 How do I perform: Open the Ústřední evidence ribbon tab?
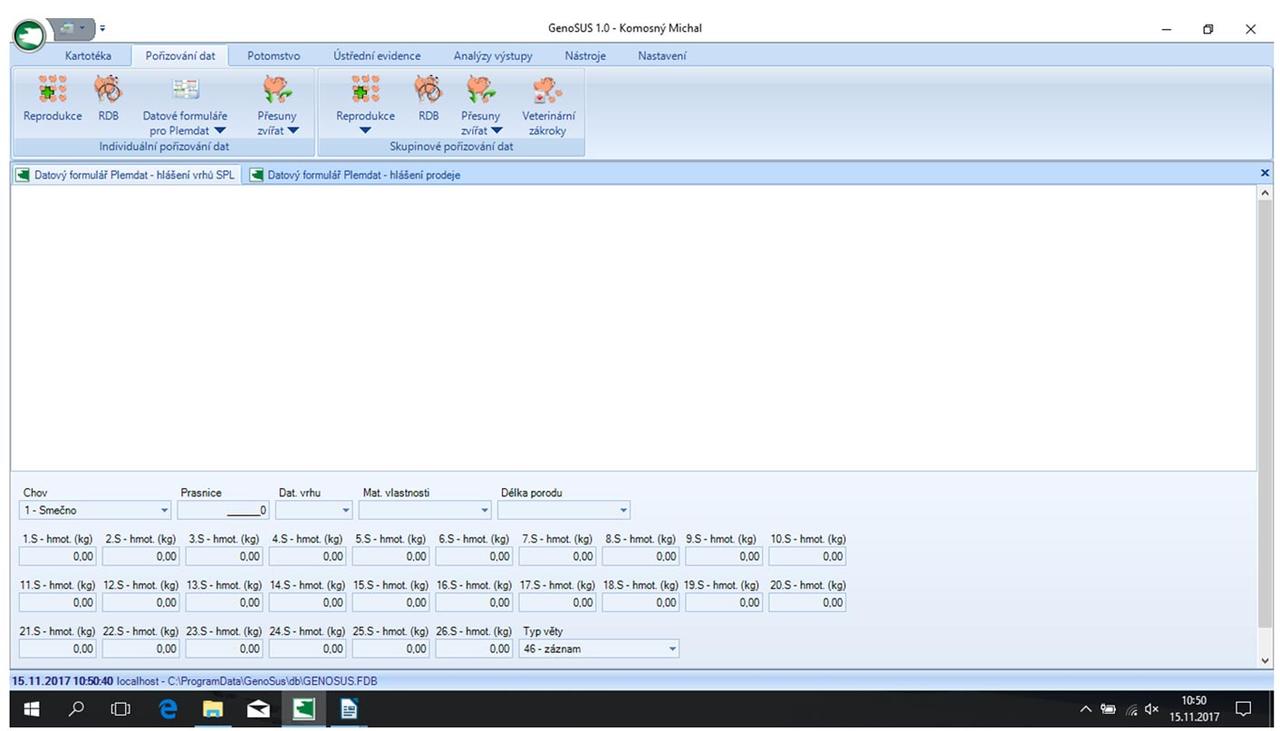coord(377,56)
